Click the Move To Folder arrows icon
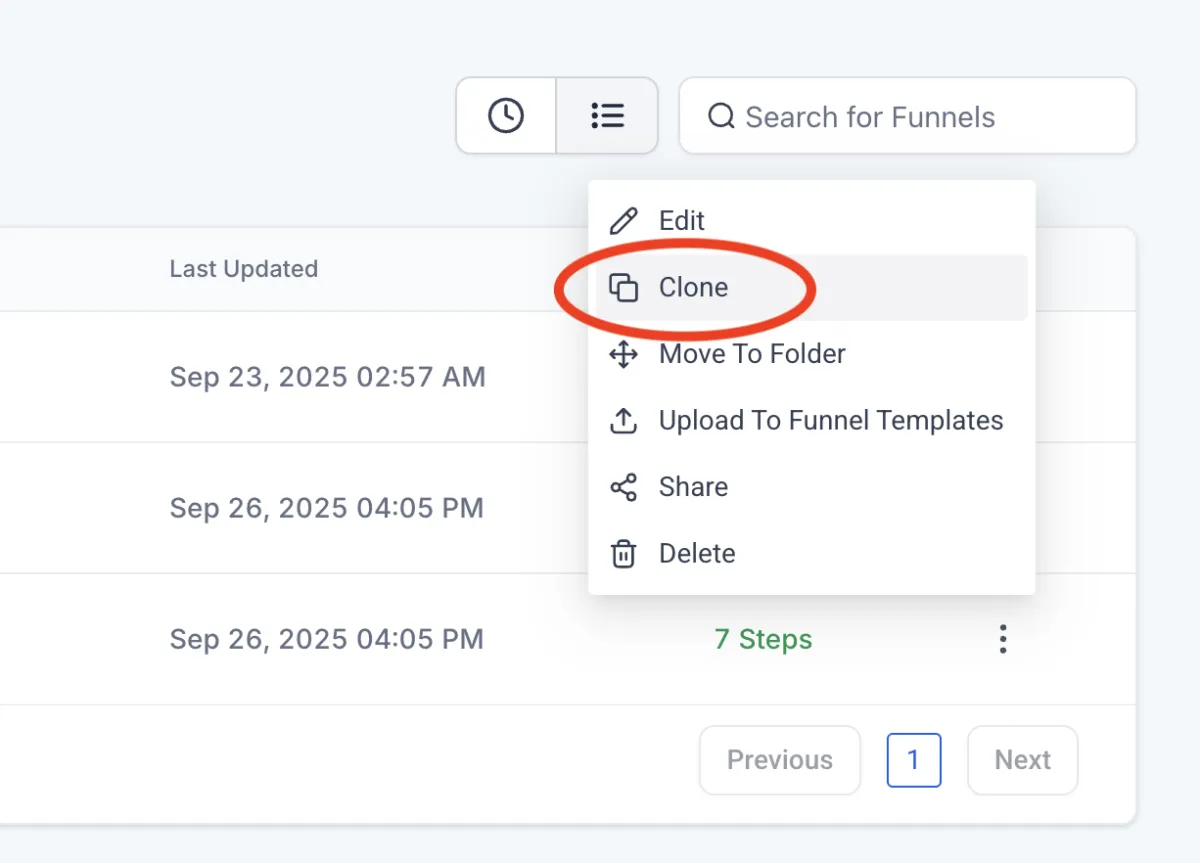Image resolution: width=1200 pixels, height=863 pixels. [x=624, y=354]
